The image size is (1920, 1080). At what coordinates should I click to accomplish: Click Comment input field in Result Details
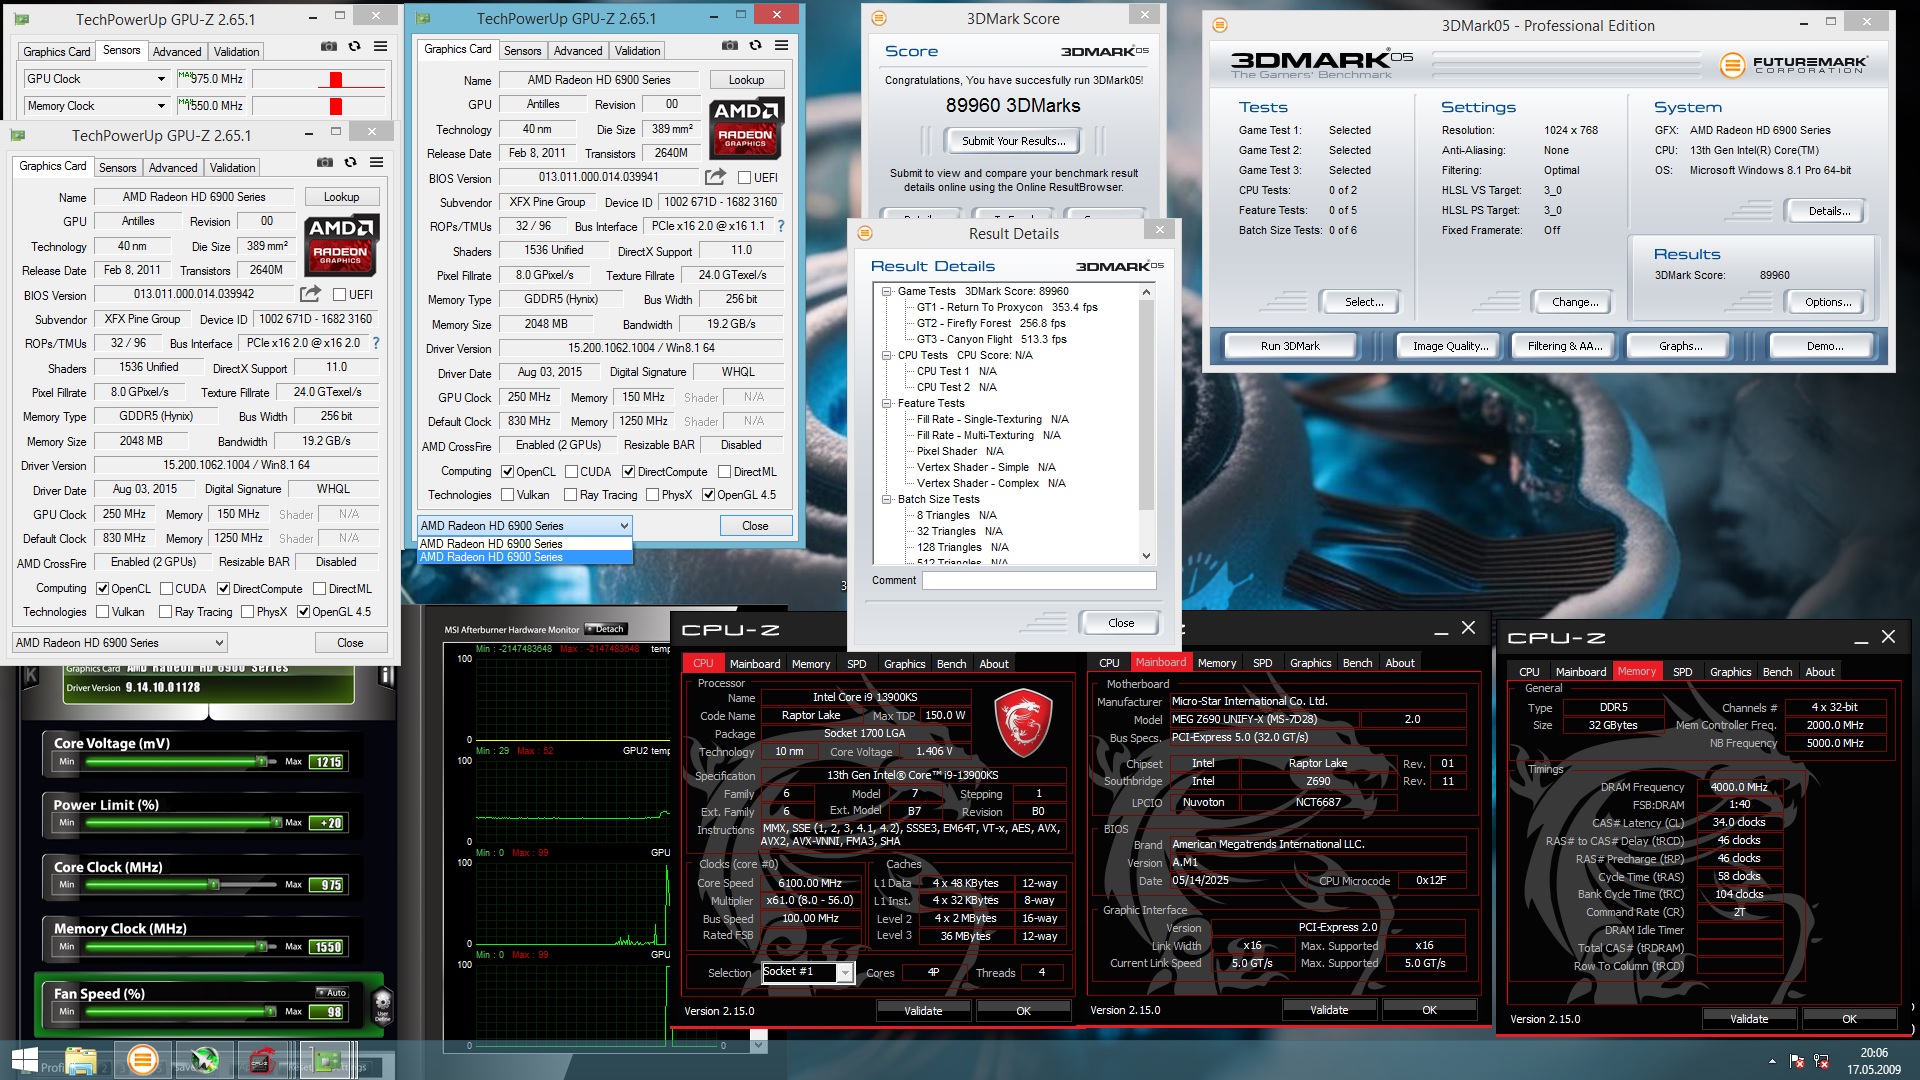click(1039, 580)
